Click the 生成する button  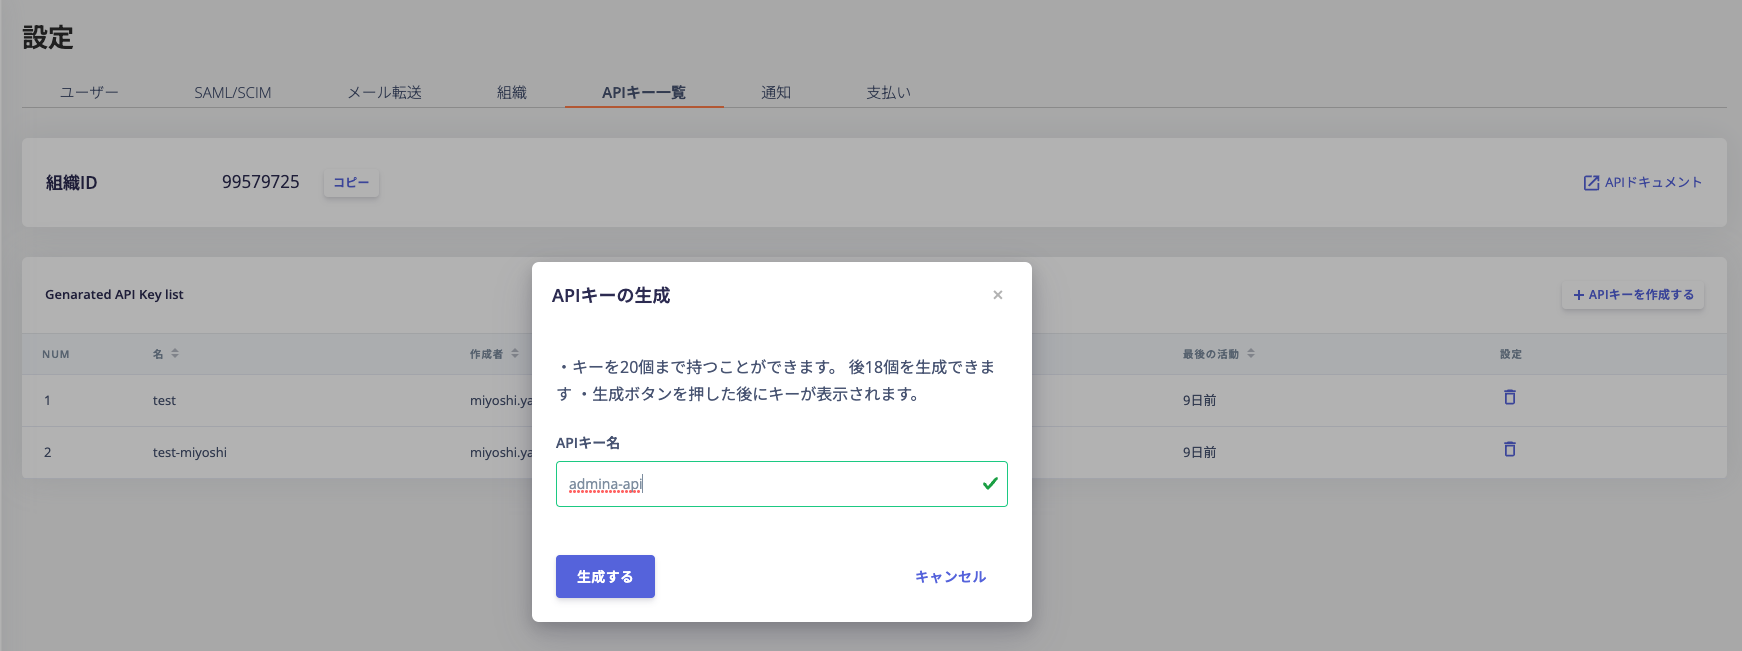605,576
